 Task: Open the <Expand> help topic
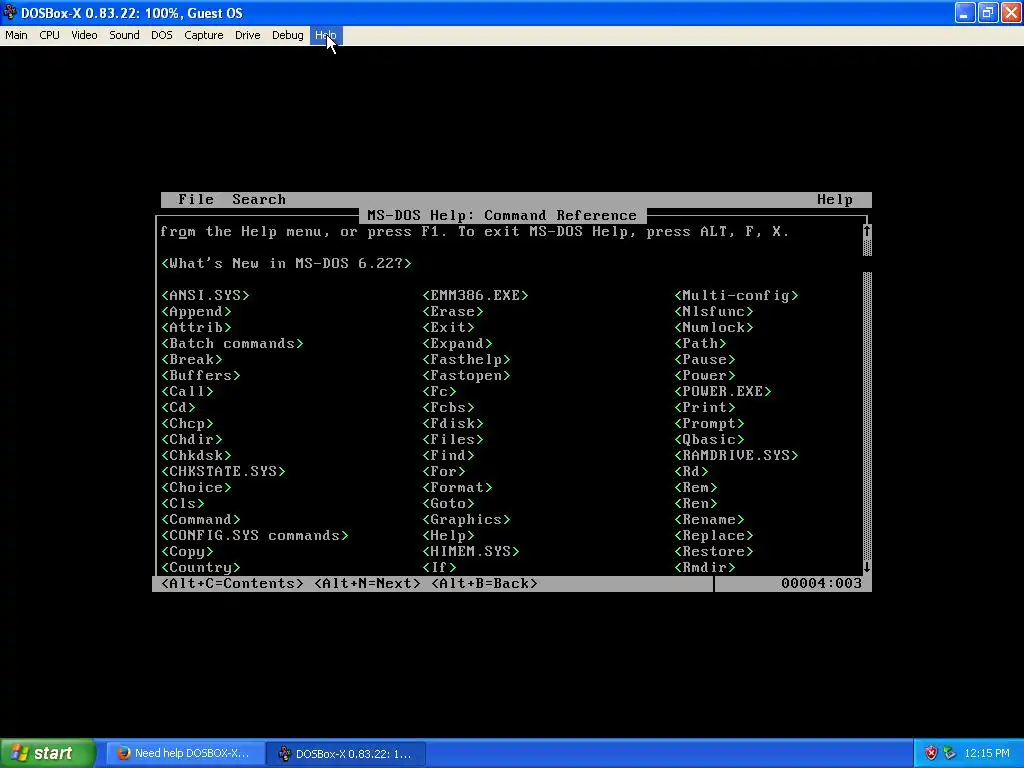pos(457,344)
